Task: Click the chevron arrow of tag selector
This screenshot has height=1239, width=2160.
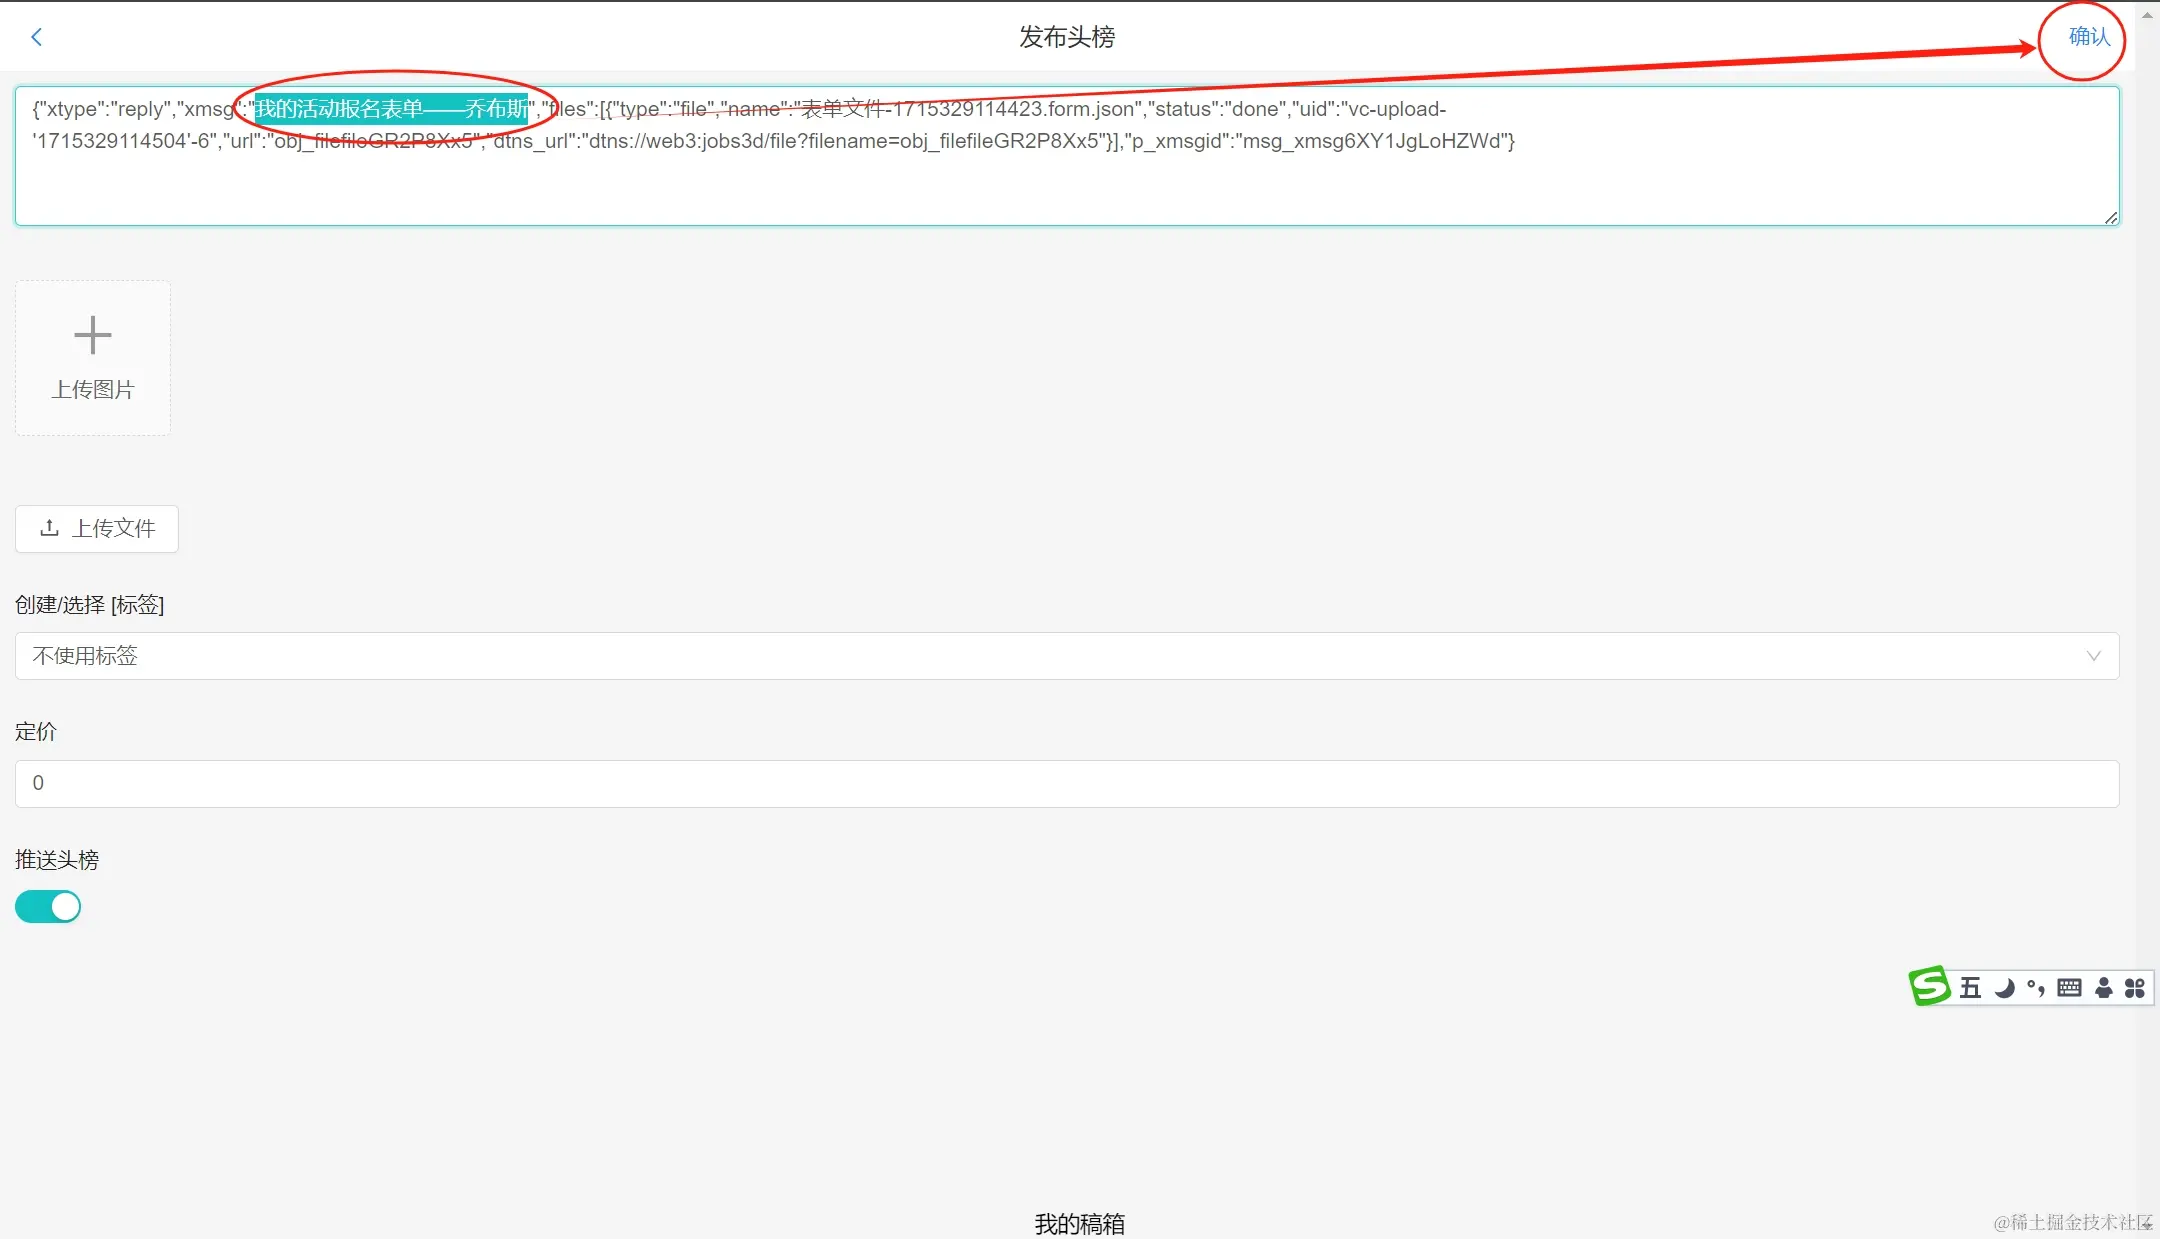Action: 2093,656
